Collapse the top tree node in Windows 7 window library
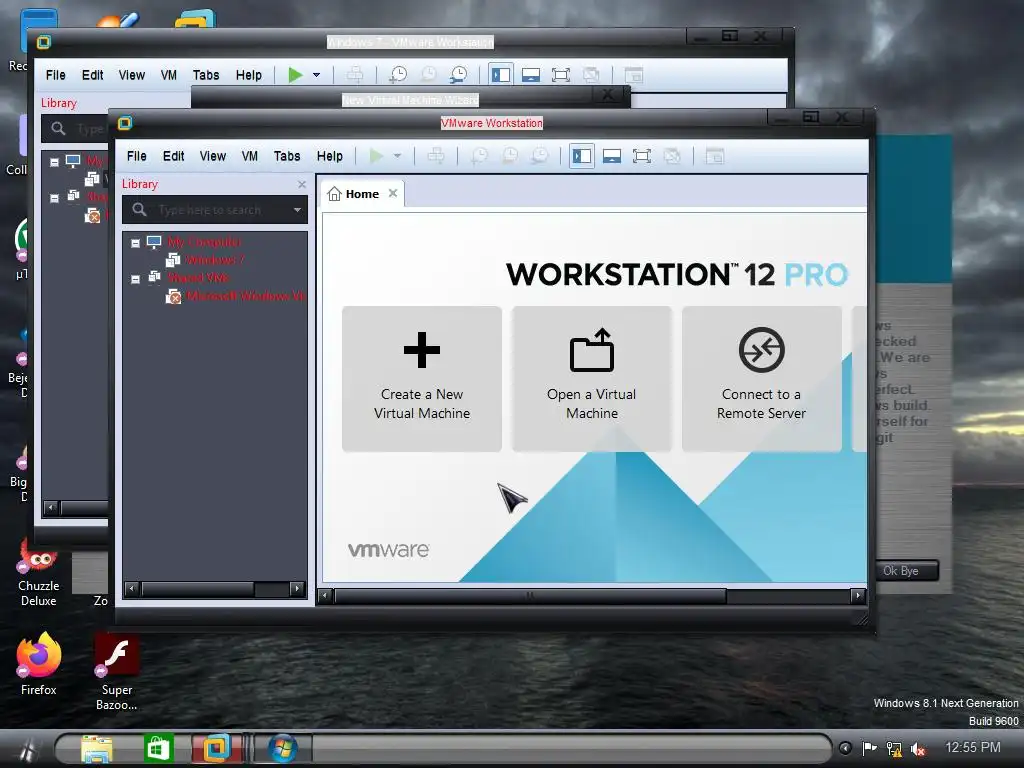Screen dimensions: 1024x768 [x=54, y=162]
